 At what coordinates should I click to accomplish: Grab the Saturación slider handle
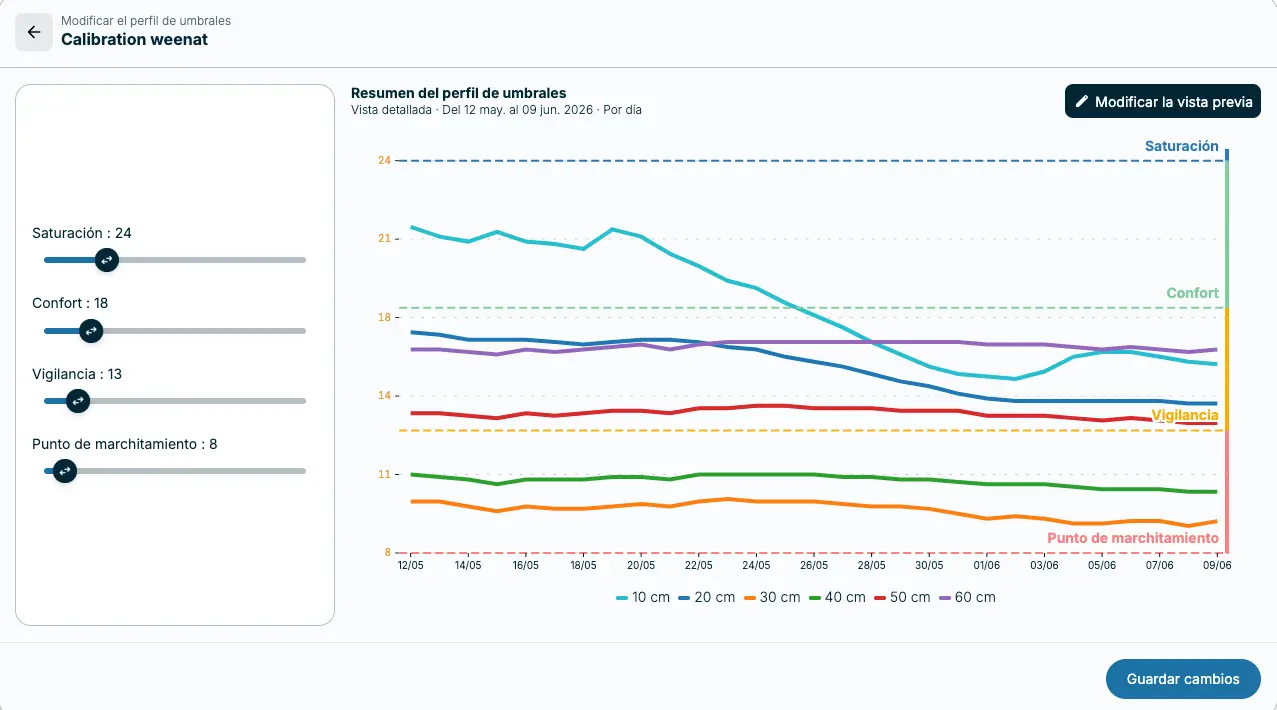coord(107,260)
